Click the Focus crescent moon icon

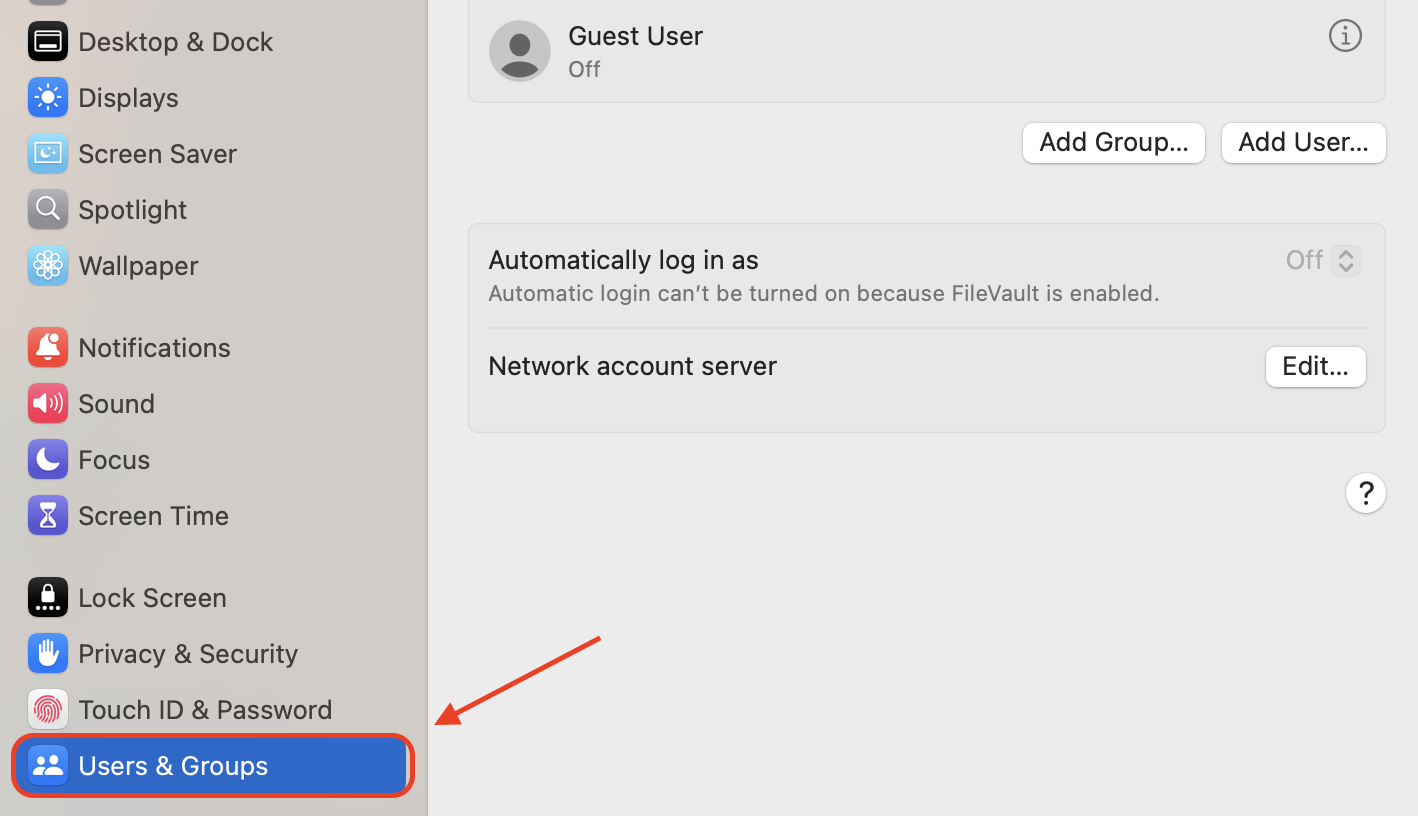(x=47, y=459)
